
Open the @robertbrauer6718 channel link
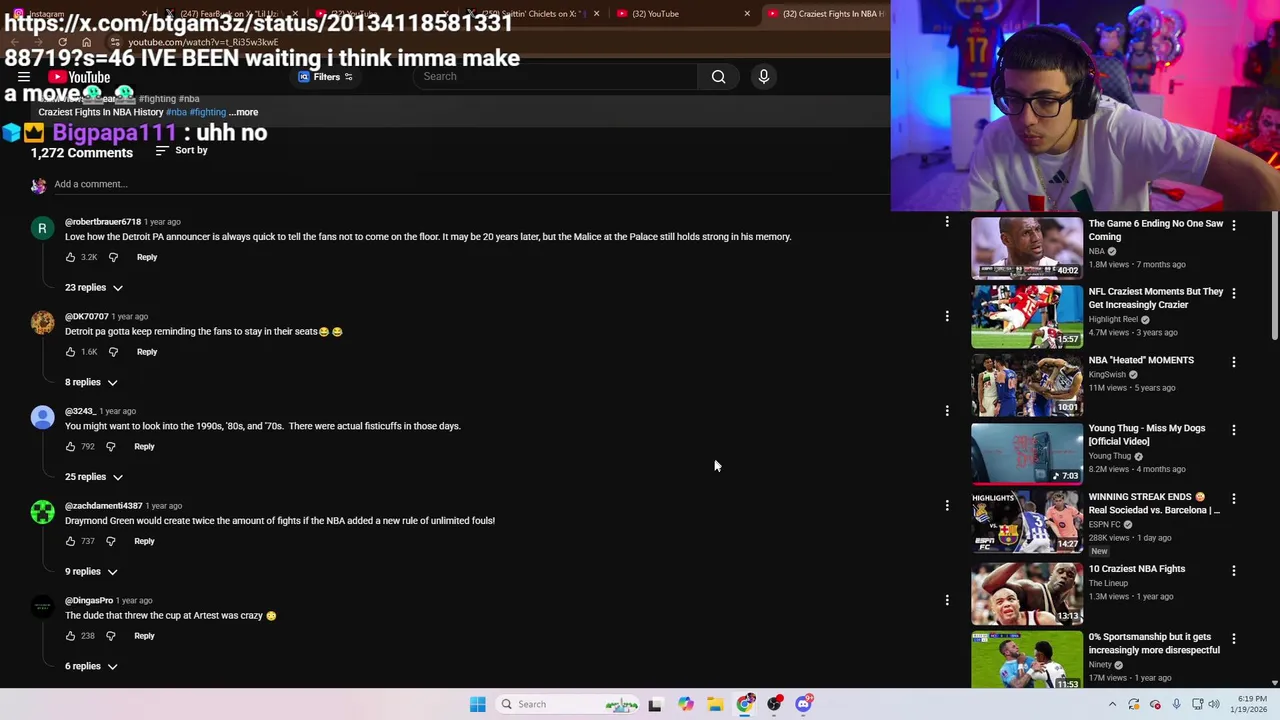point(103,222)
